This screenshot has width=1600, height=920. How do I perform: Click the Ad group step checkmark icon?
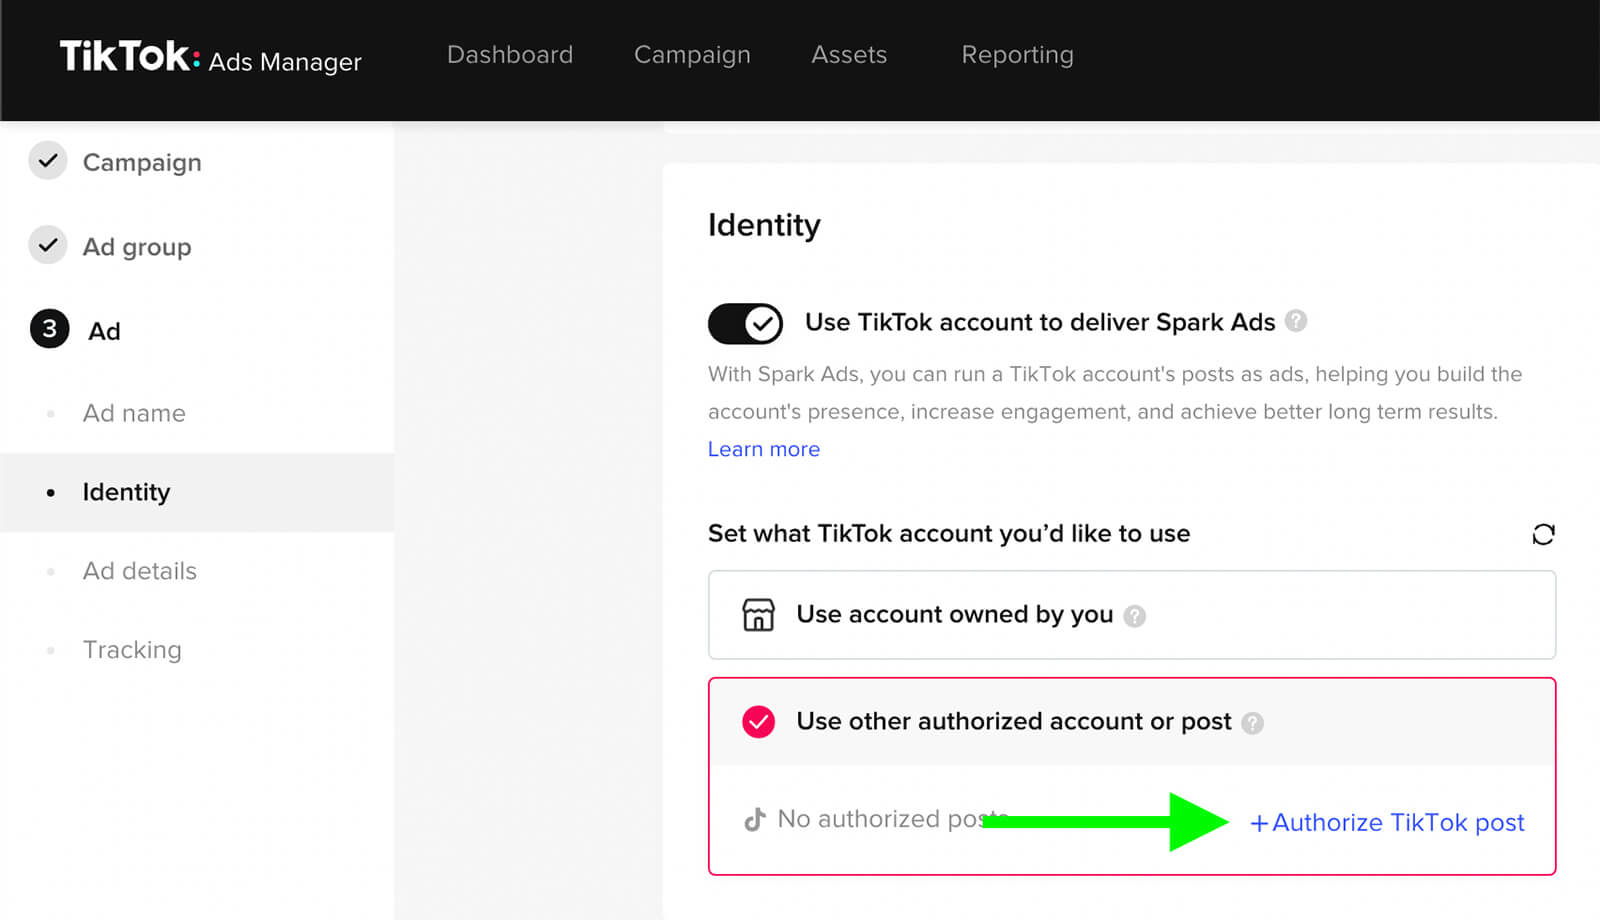[x=48, y=245]
